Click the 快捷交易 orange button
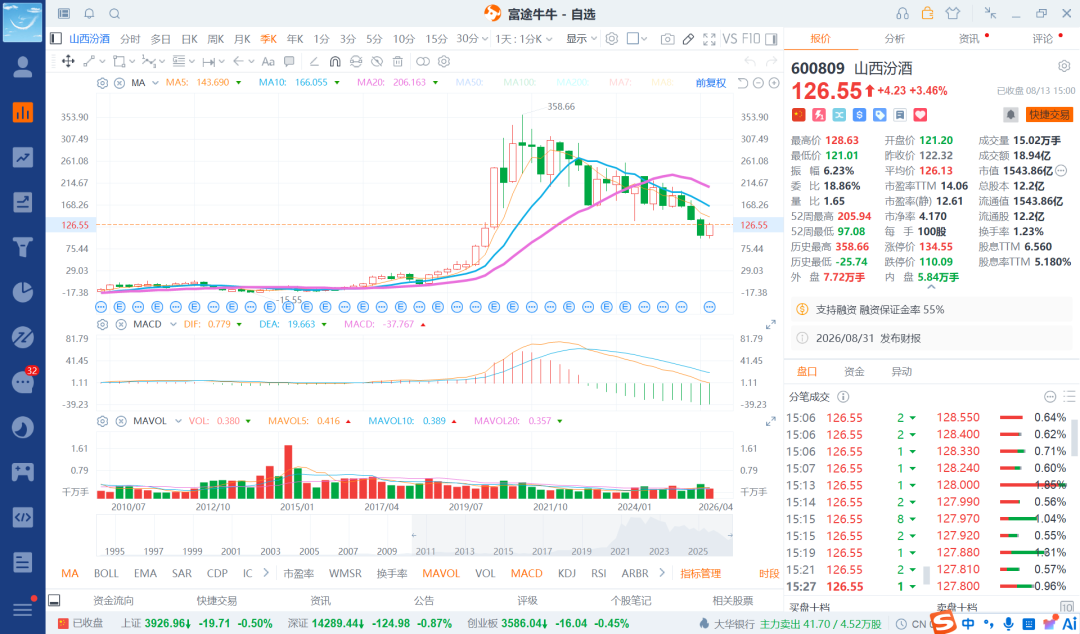Screen dimensions: 1080x634 1050,114
